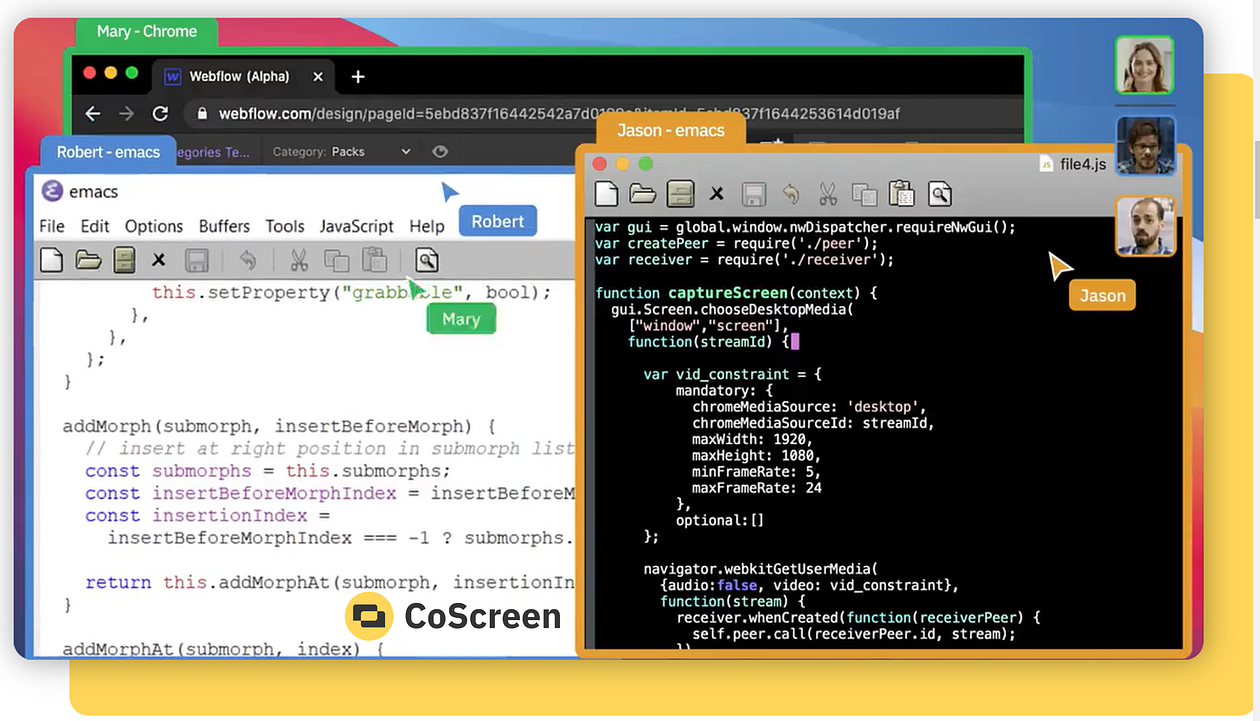Click Undo arrow icon in Jason's emacs toolbar
Image resolution: width=1260 pixels, height=721 pixels.
point(791,194)
